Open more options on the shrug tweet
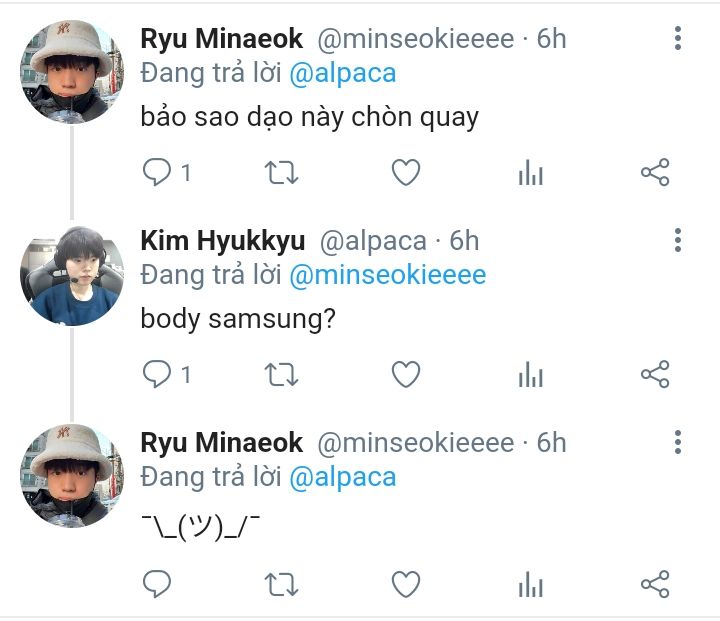This screenshot has height=621, width=720. pos(678,442)
